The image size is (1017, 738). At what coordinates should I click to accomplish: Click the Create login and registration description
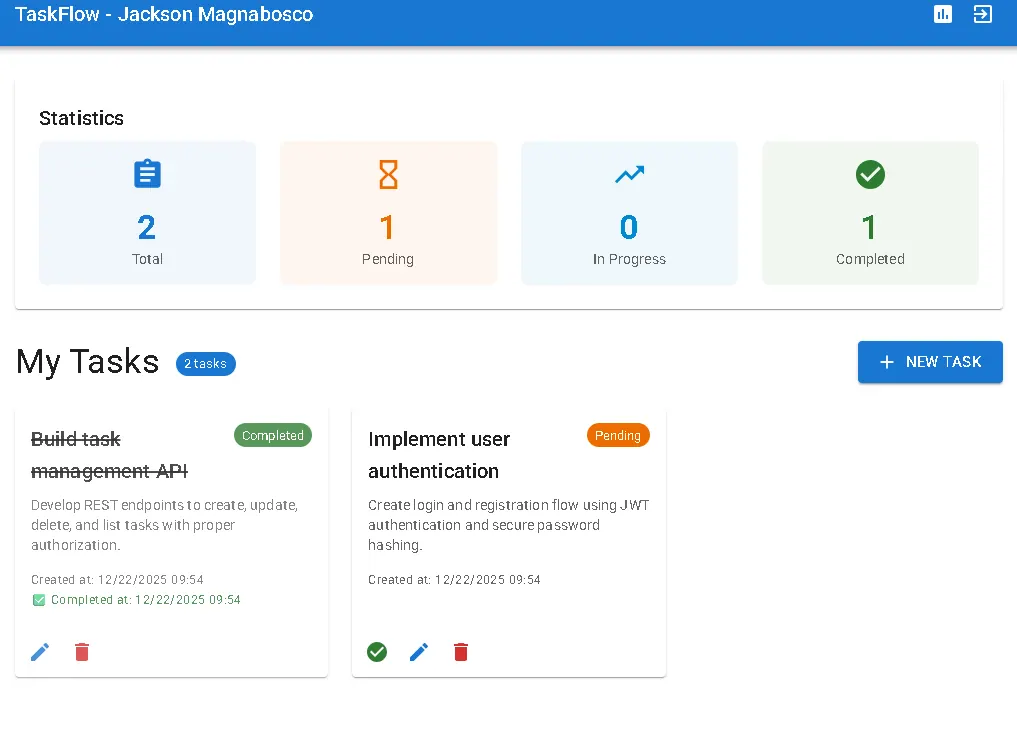point(508,525)
